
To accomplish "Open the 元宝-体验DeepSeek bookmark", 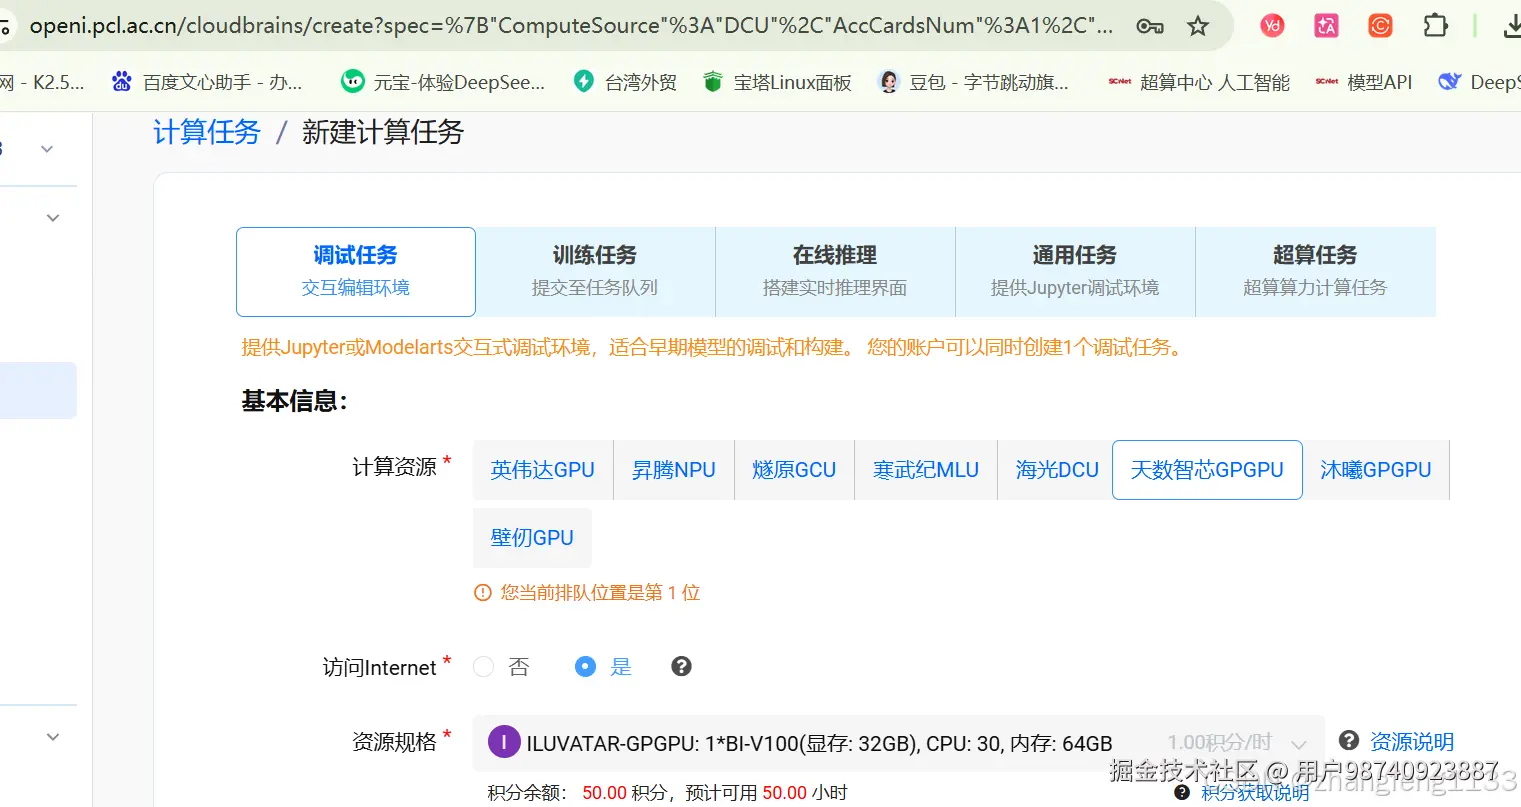I will pos(444,82).
